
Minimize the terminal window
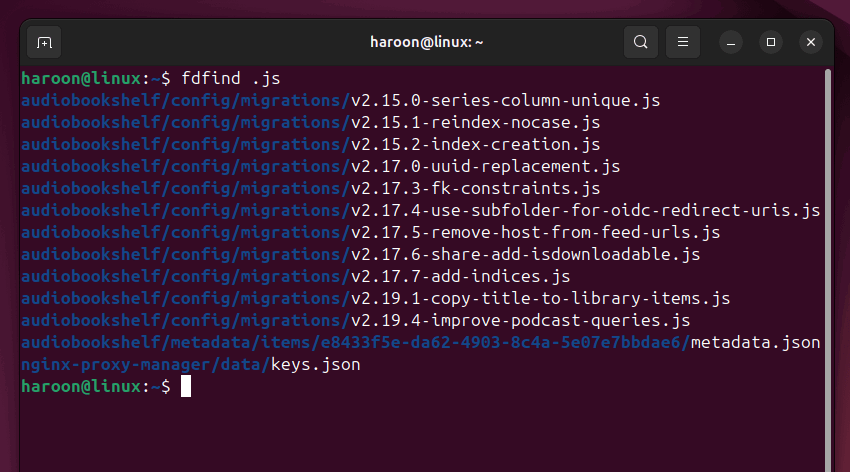[731, 42]
